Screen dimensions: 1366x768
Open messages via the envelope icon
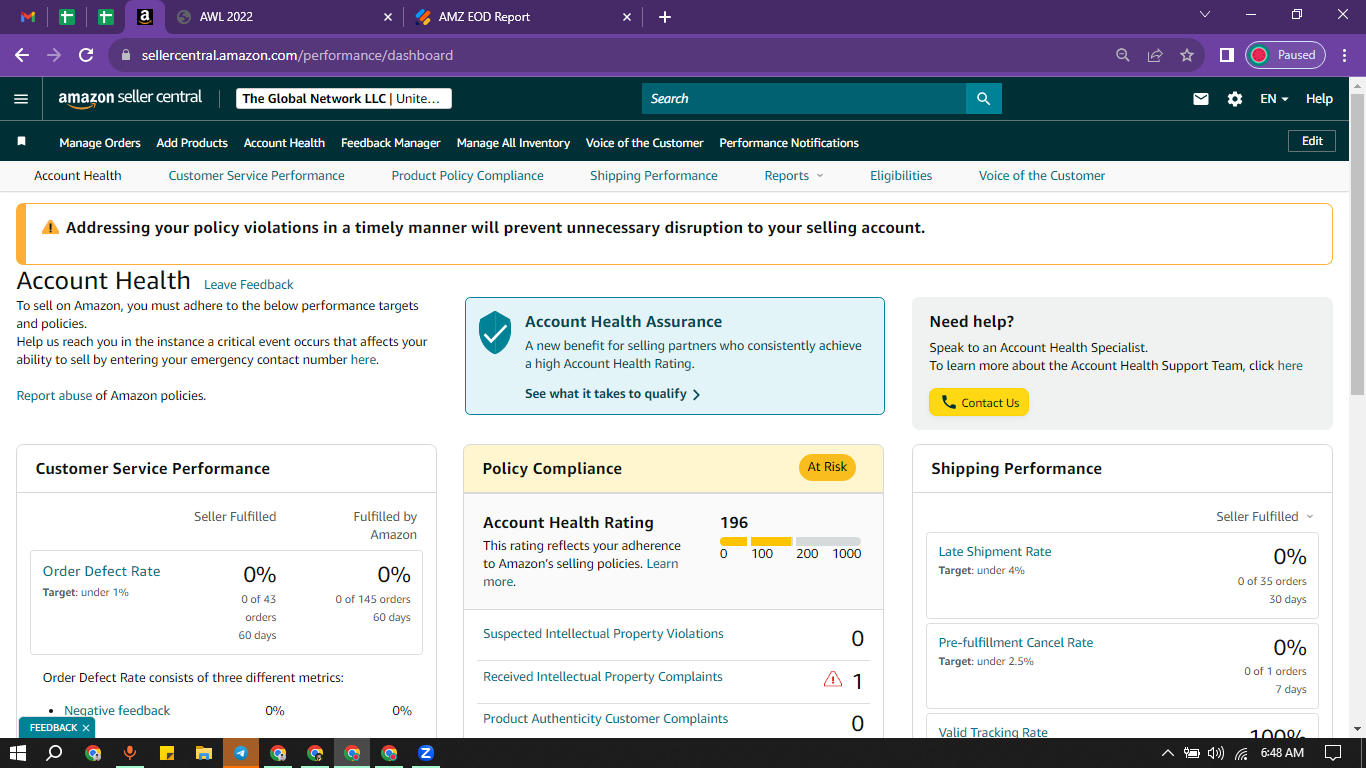(x=1201, y=99)
